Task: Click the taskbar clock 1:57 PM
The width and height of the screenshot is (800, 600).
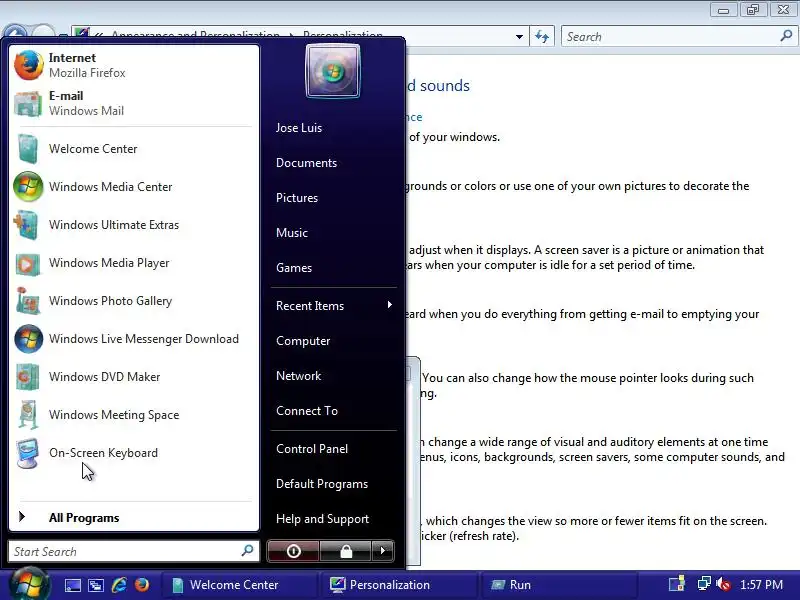Action: pyautogui.click(x=761, y=585)
